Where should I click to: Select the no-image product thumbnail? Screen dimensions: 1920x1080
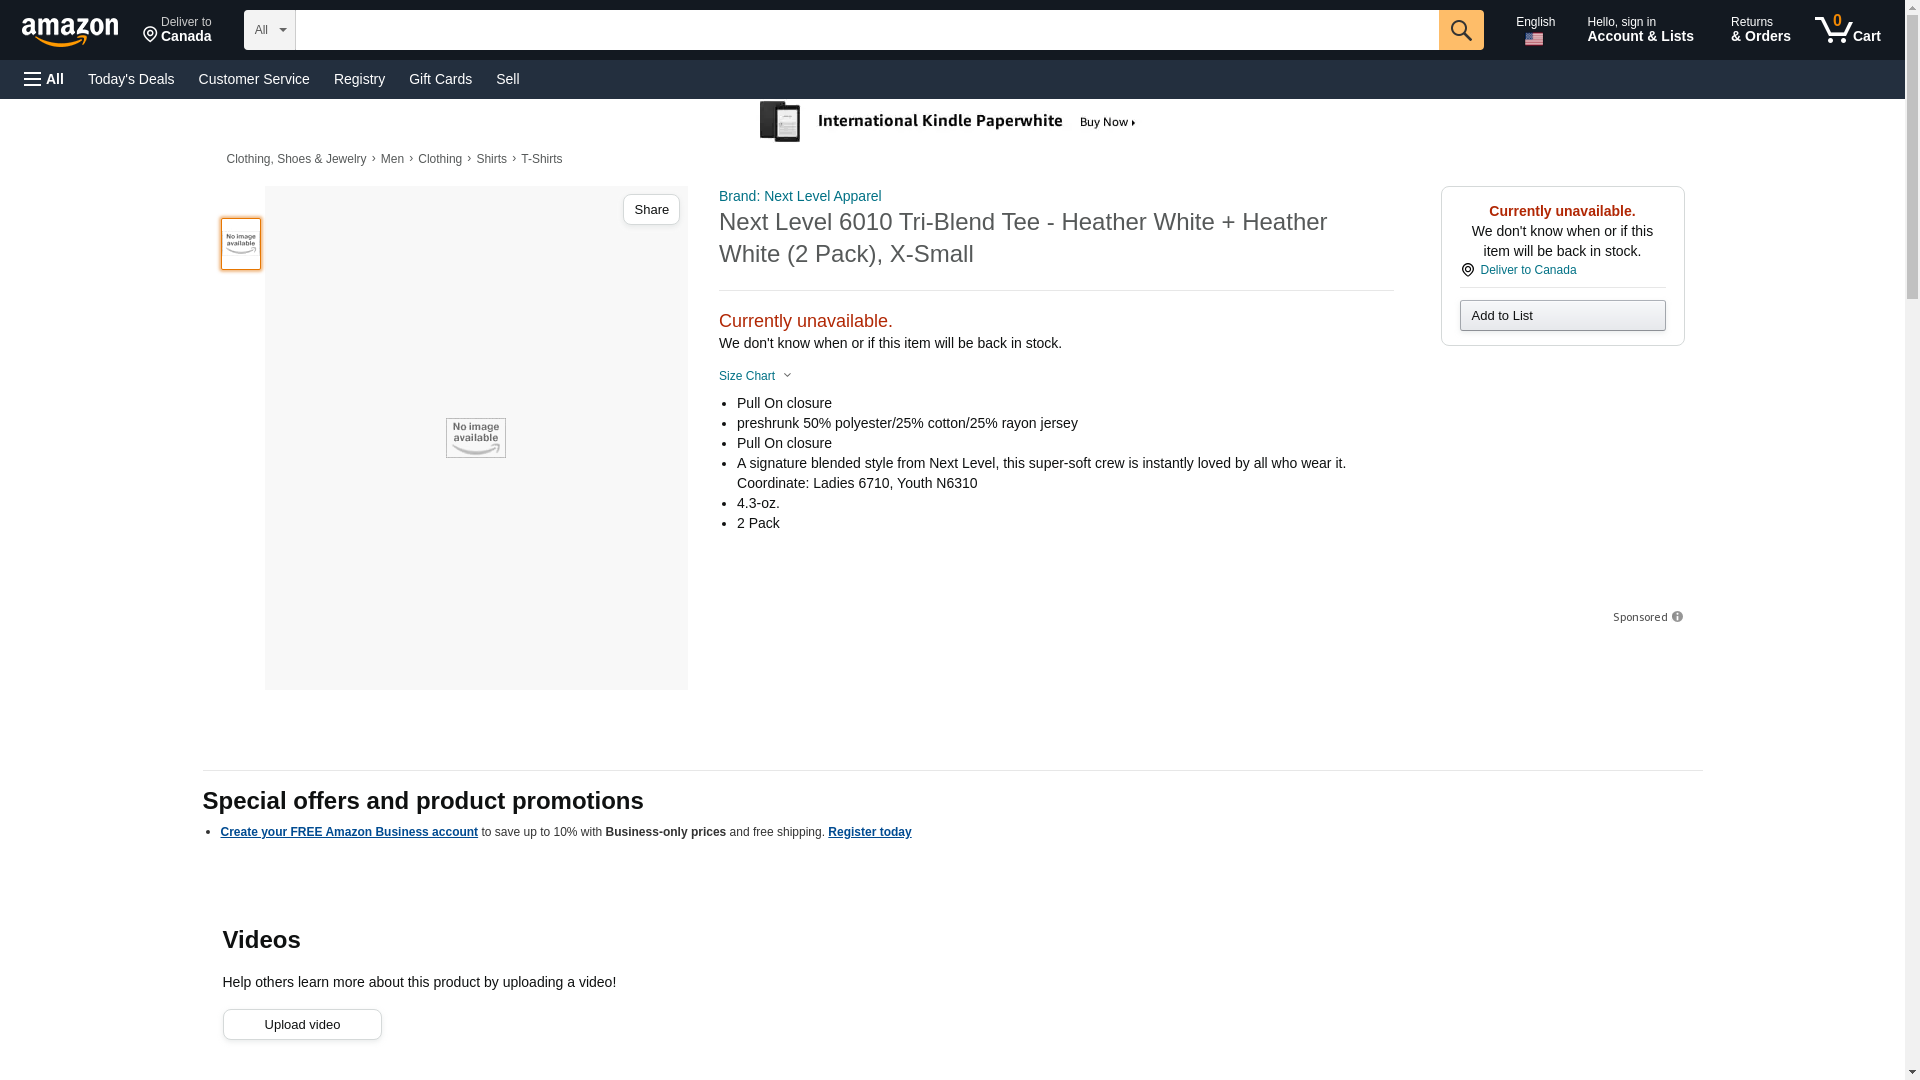pyautogui.click(x=240, y=244)
